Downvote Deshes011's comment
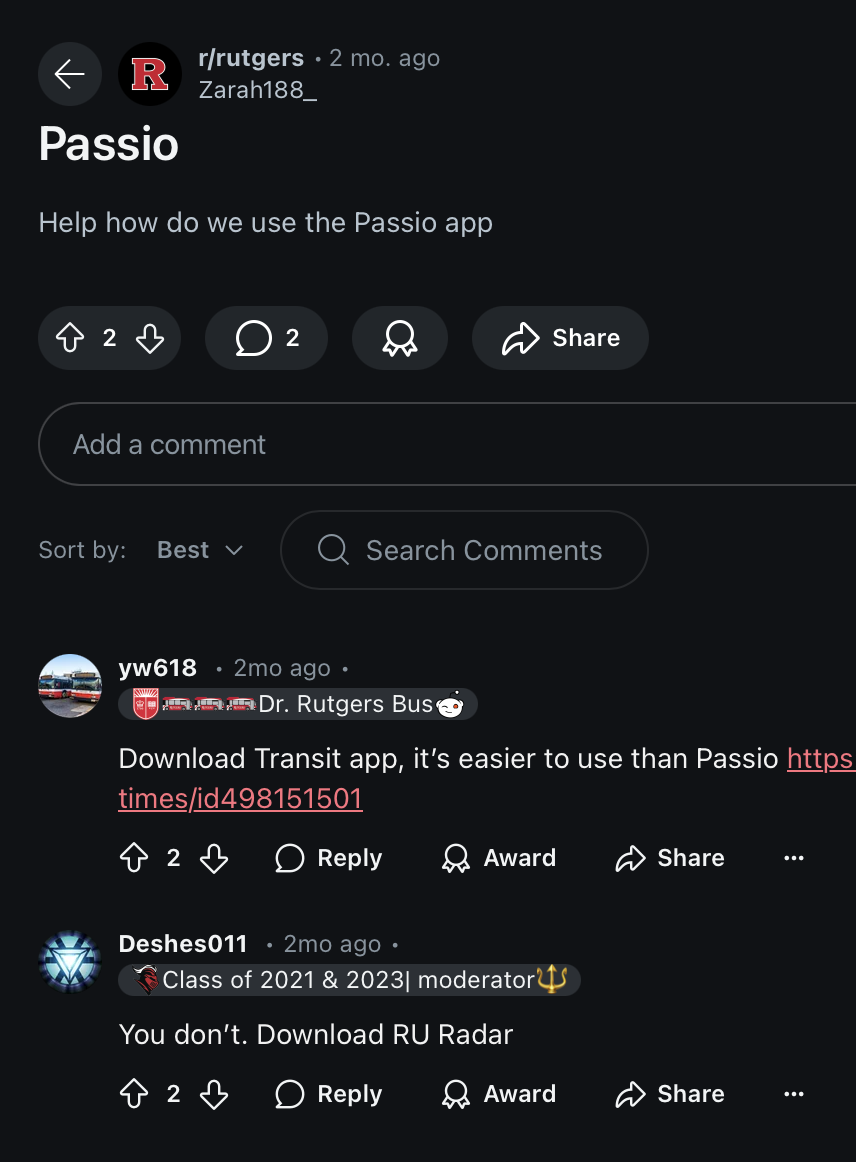The height and width of the screenshot is (1162, 856). click(214, 1094)
